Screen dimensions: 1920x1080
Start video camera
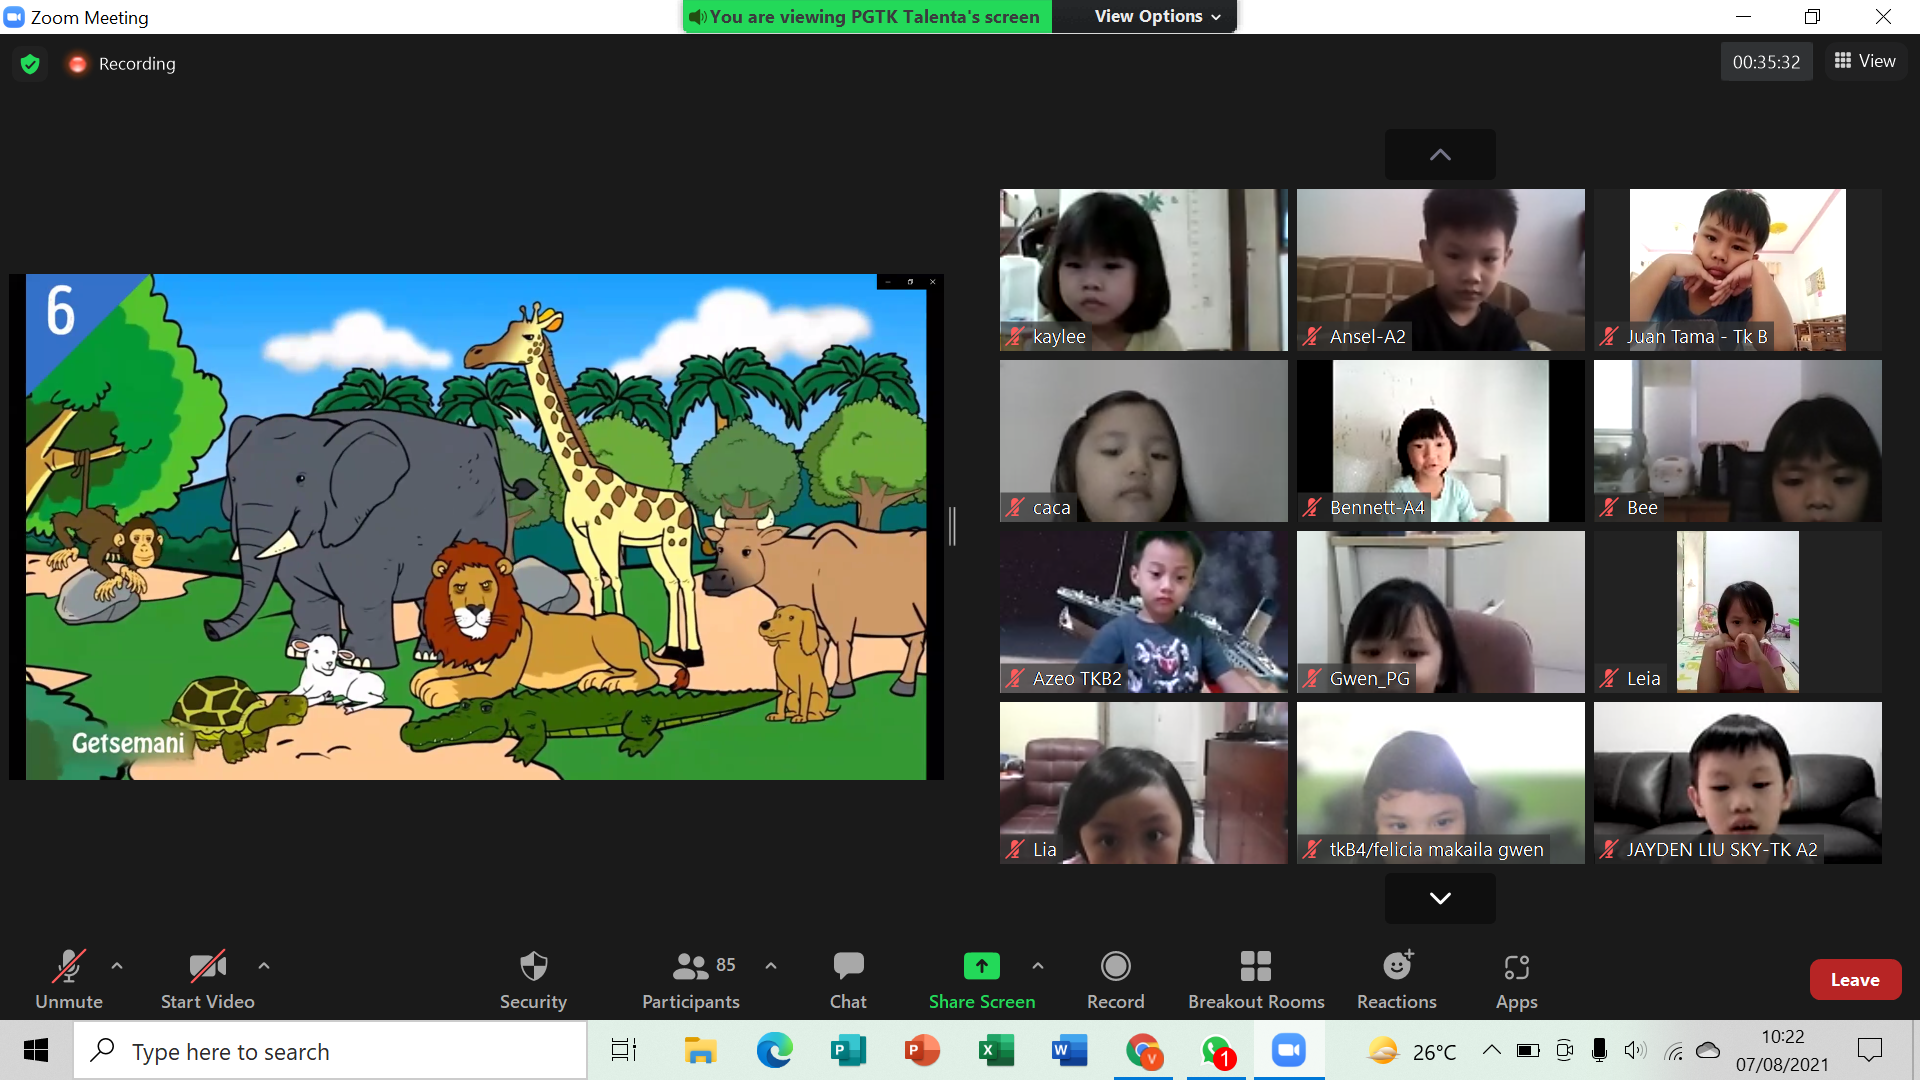point(207,979)
